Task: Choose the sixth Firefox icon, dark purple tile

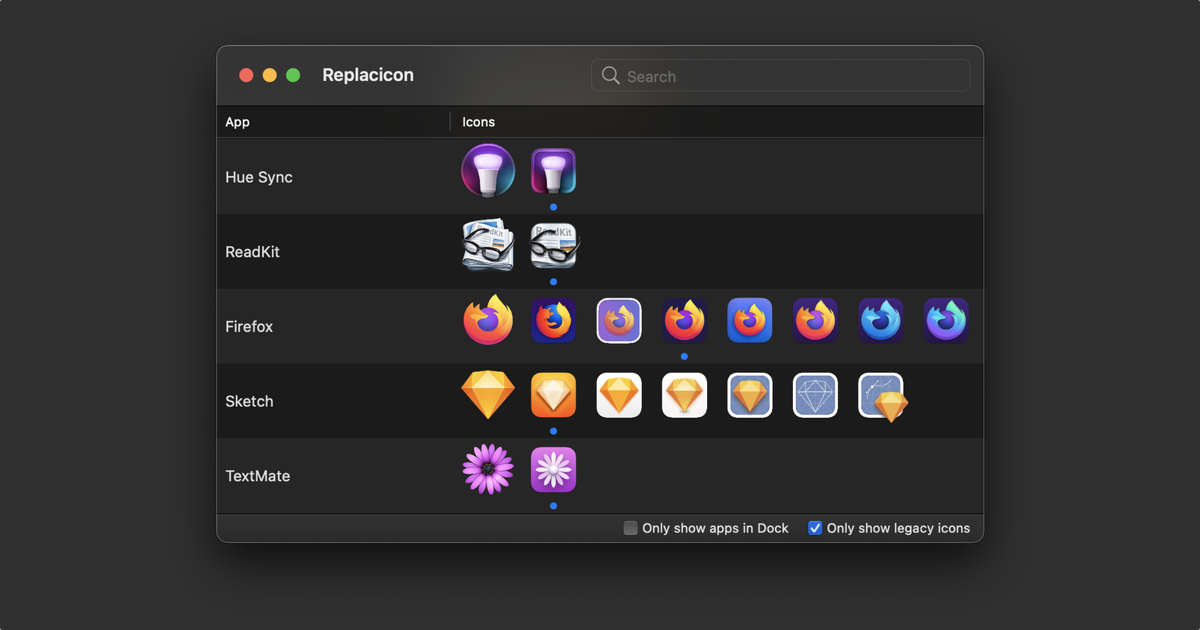Action: [815, 320]
